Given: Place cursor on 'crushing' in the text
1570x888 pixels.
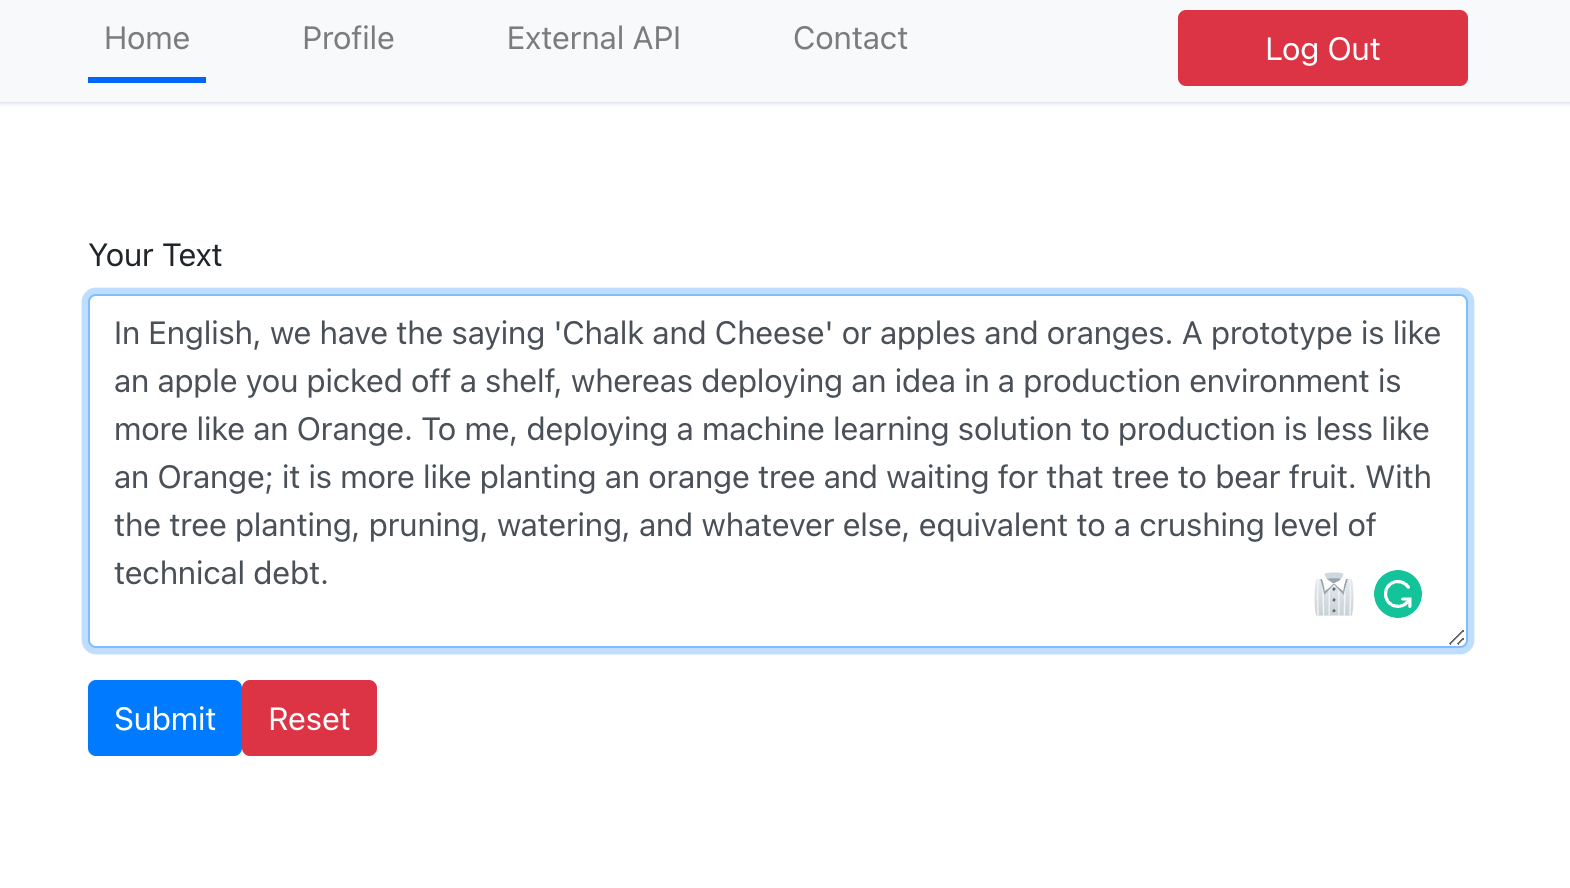Looking at the screenshot, I should tap(1201, 525).
